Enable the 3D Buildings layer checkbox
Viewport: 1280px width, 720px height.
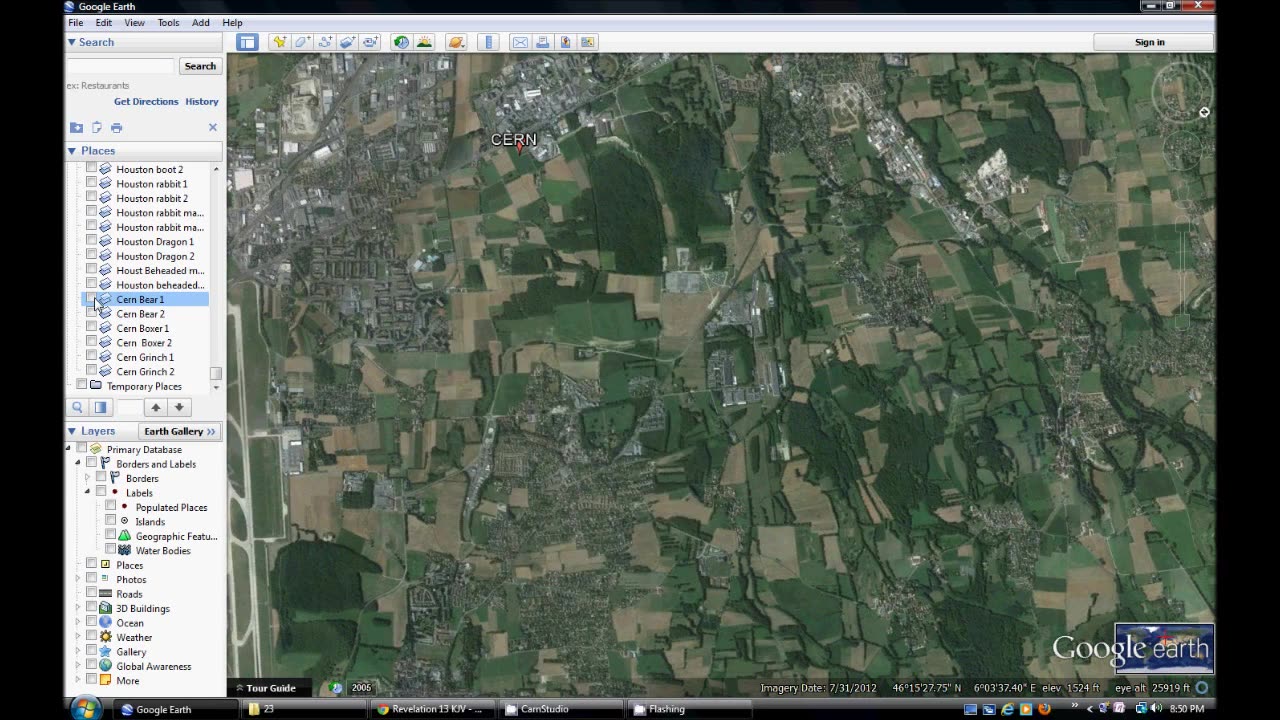(x=91, y=608)
